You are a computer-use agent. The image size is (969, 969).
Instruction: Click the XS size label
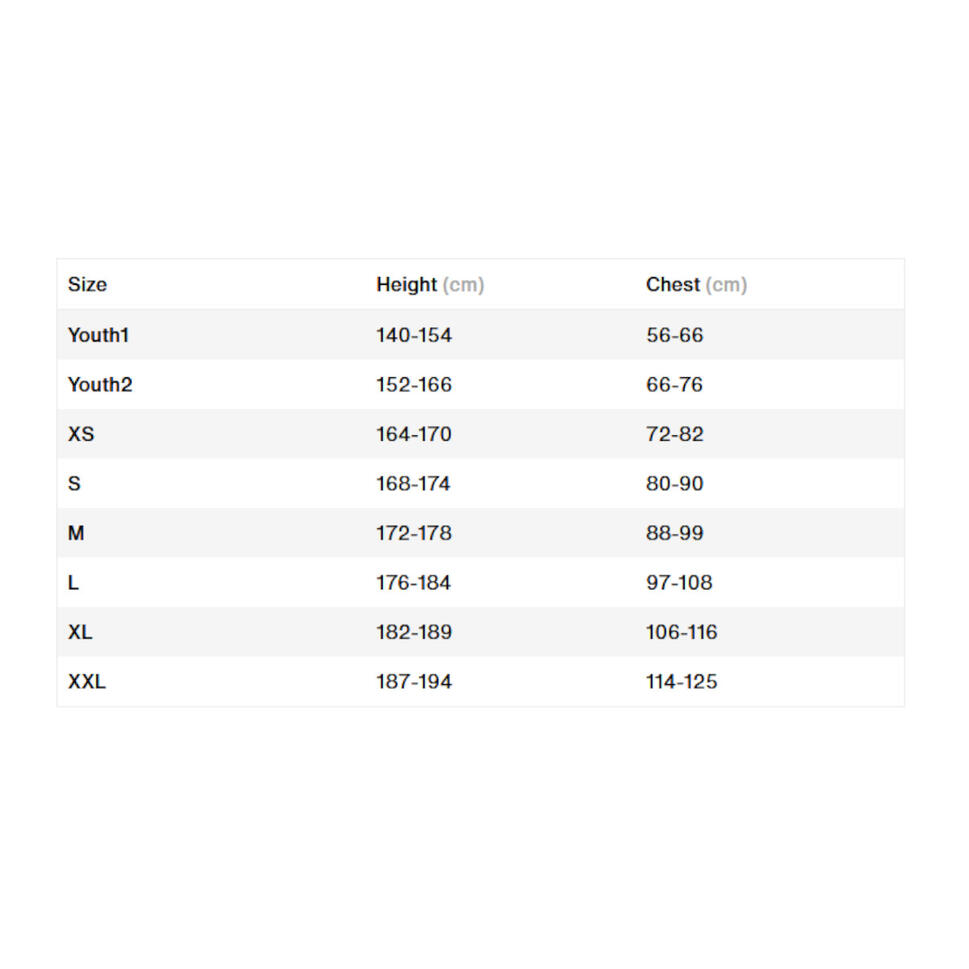81,434
